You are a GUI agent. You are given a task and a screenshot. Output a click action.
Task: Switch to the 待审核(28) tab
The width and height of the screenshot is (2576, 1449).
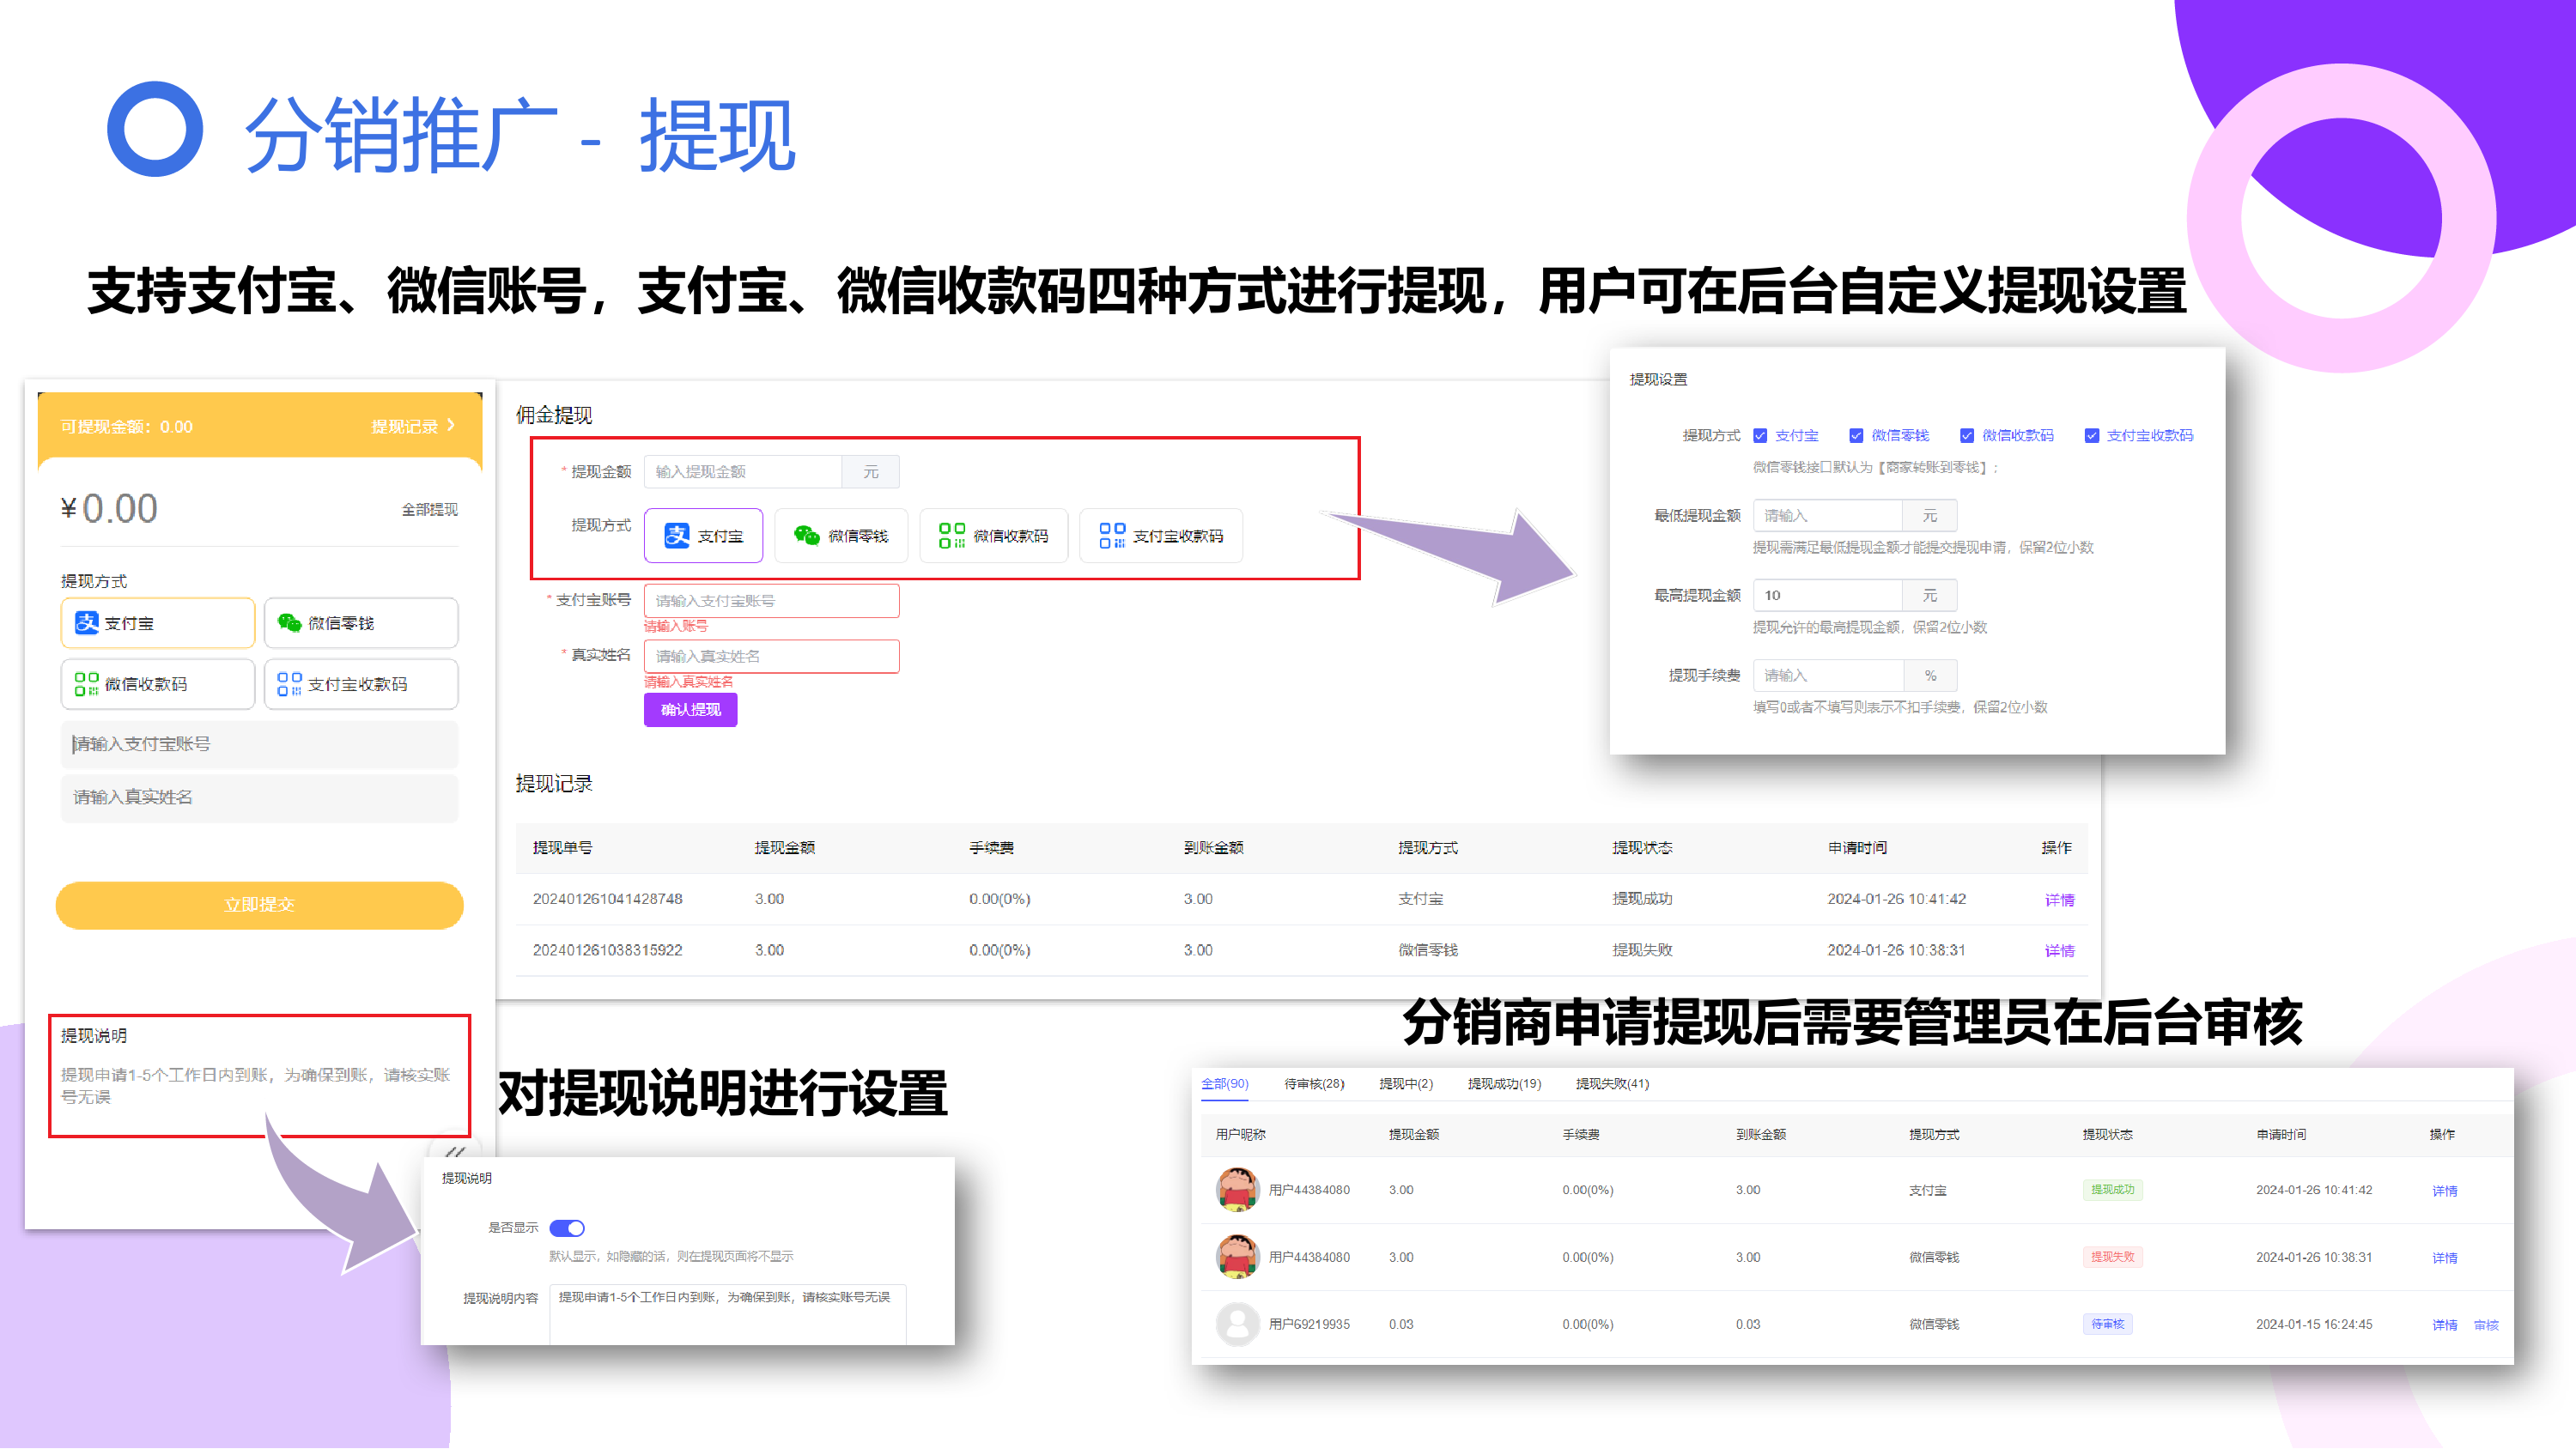click(1313, 1084)
